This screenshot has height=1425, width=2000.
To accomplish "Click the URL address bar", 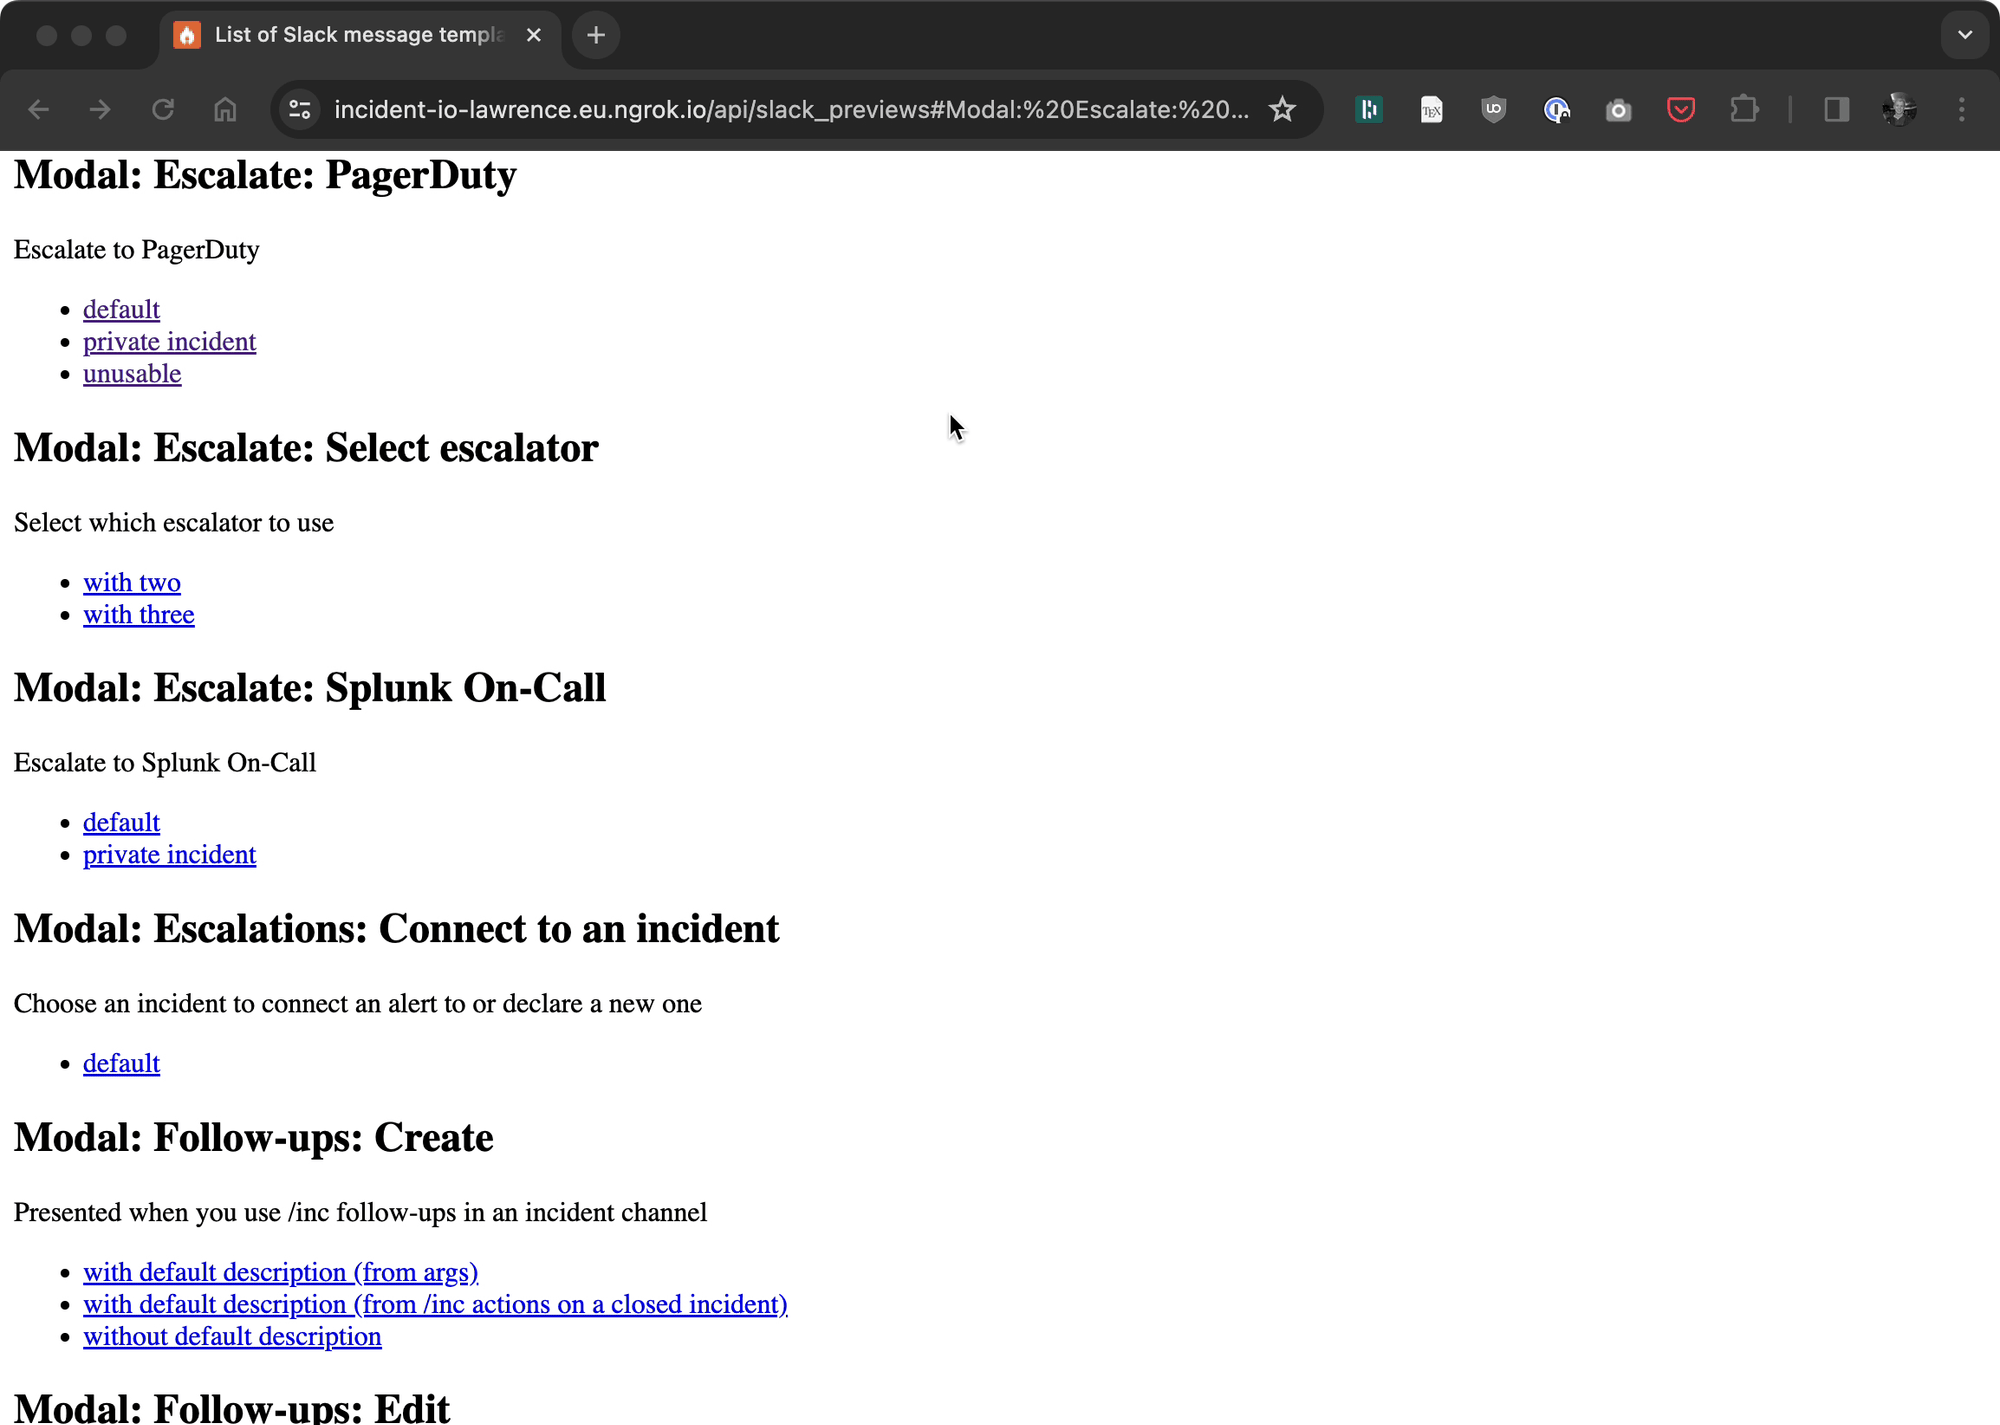I will [790, 110].
